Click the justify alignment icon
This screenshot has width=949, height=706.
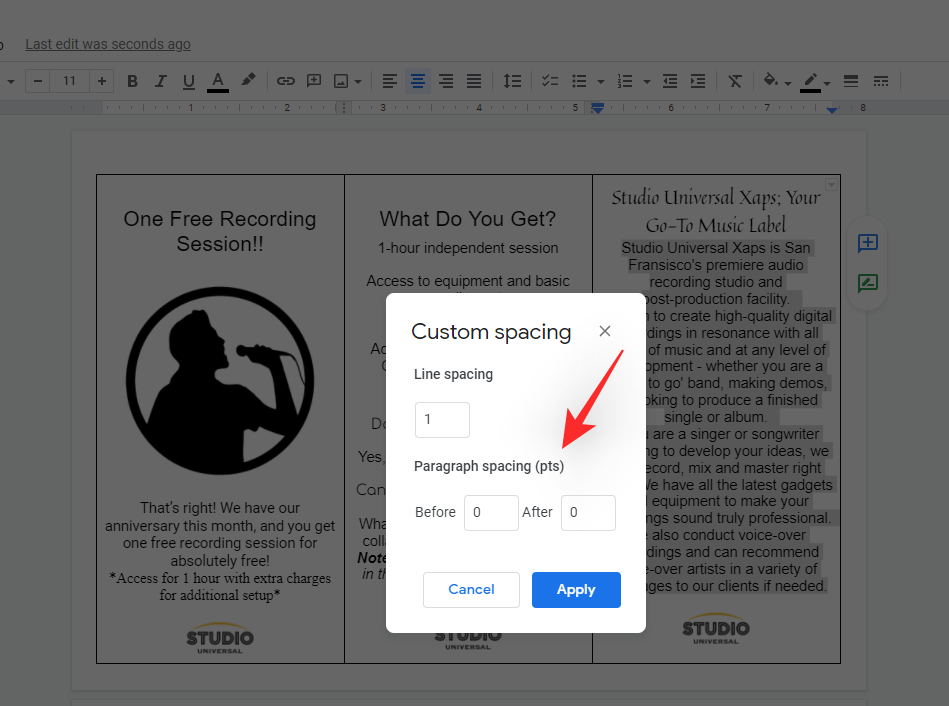tap(474, 81)
